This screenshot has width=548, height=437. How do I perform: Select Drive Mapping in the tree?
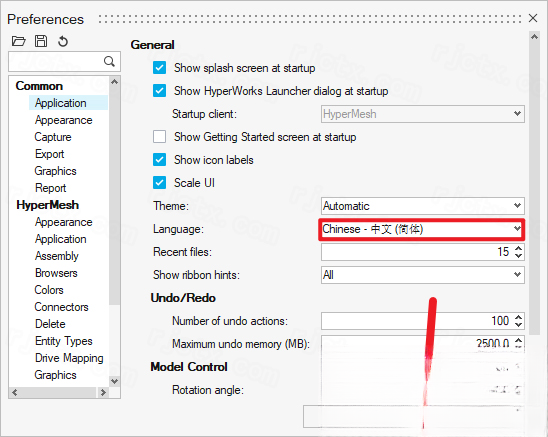(x=69, y=358)
